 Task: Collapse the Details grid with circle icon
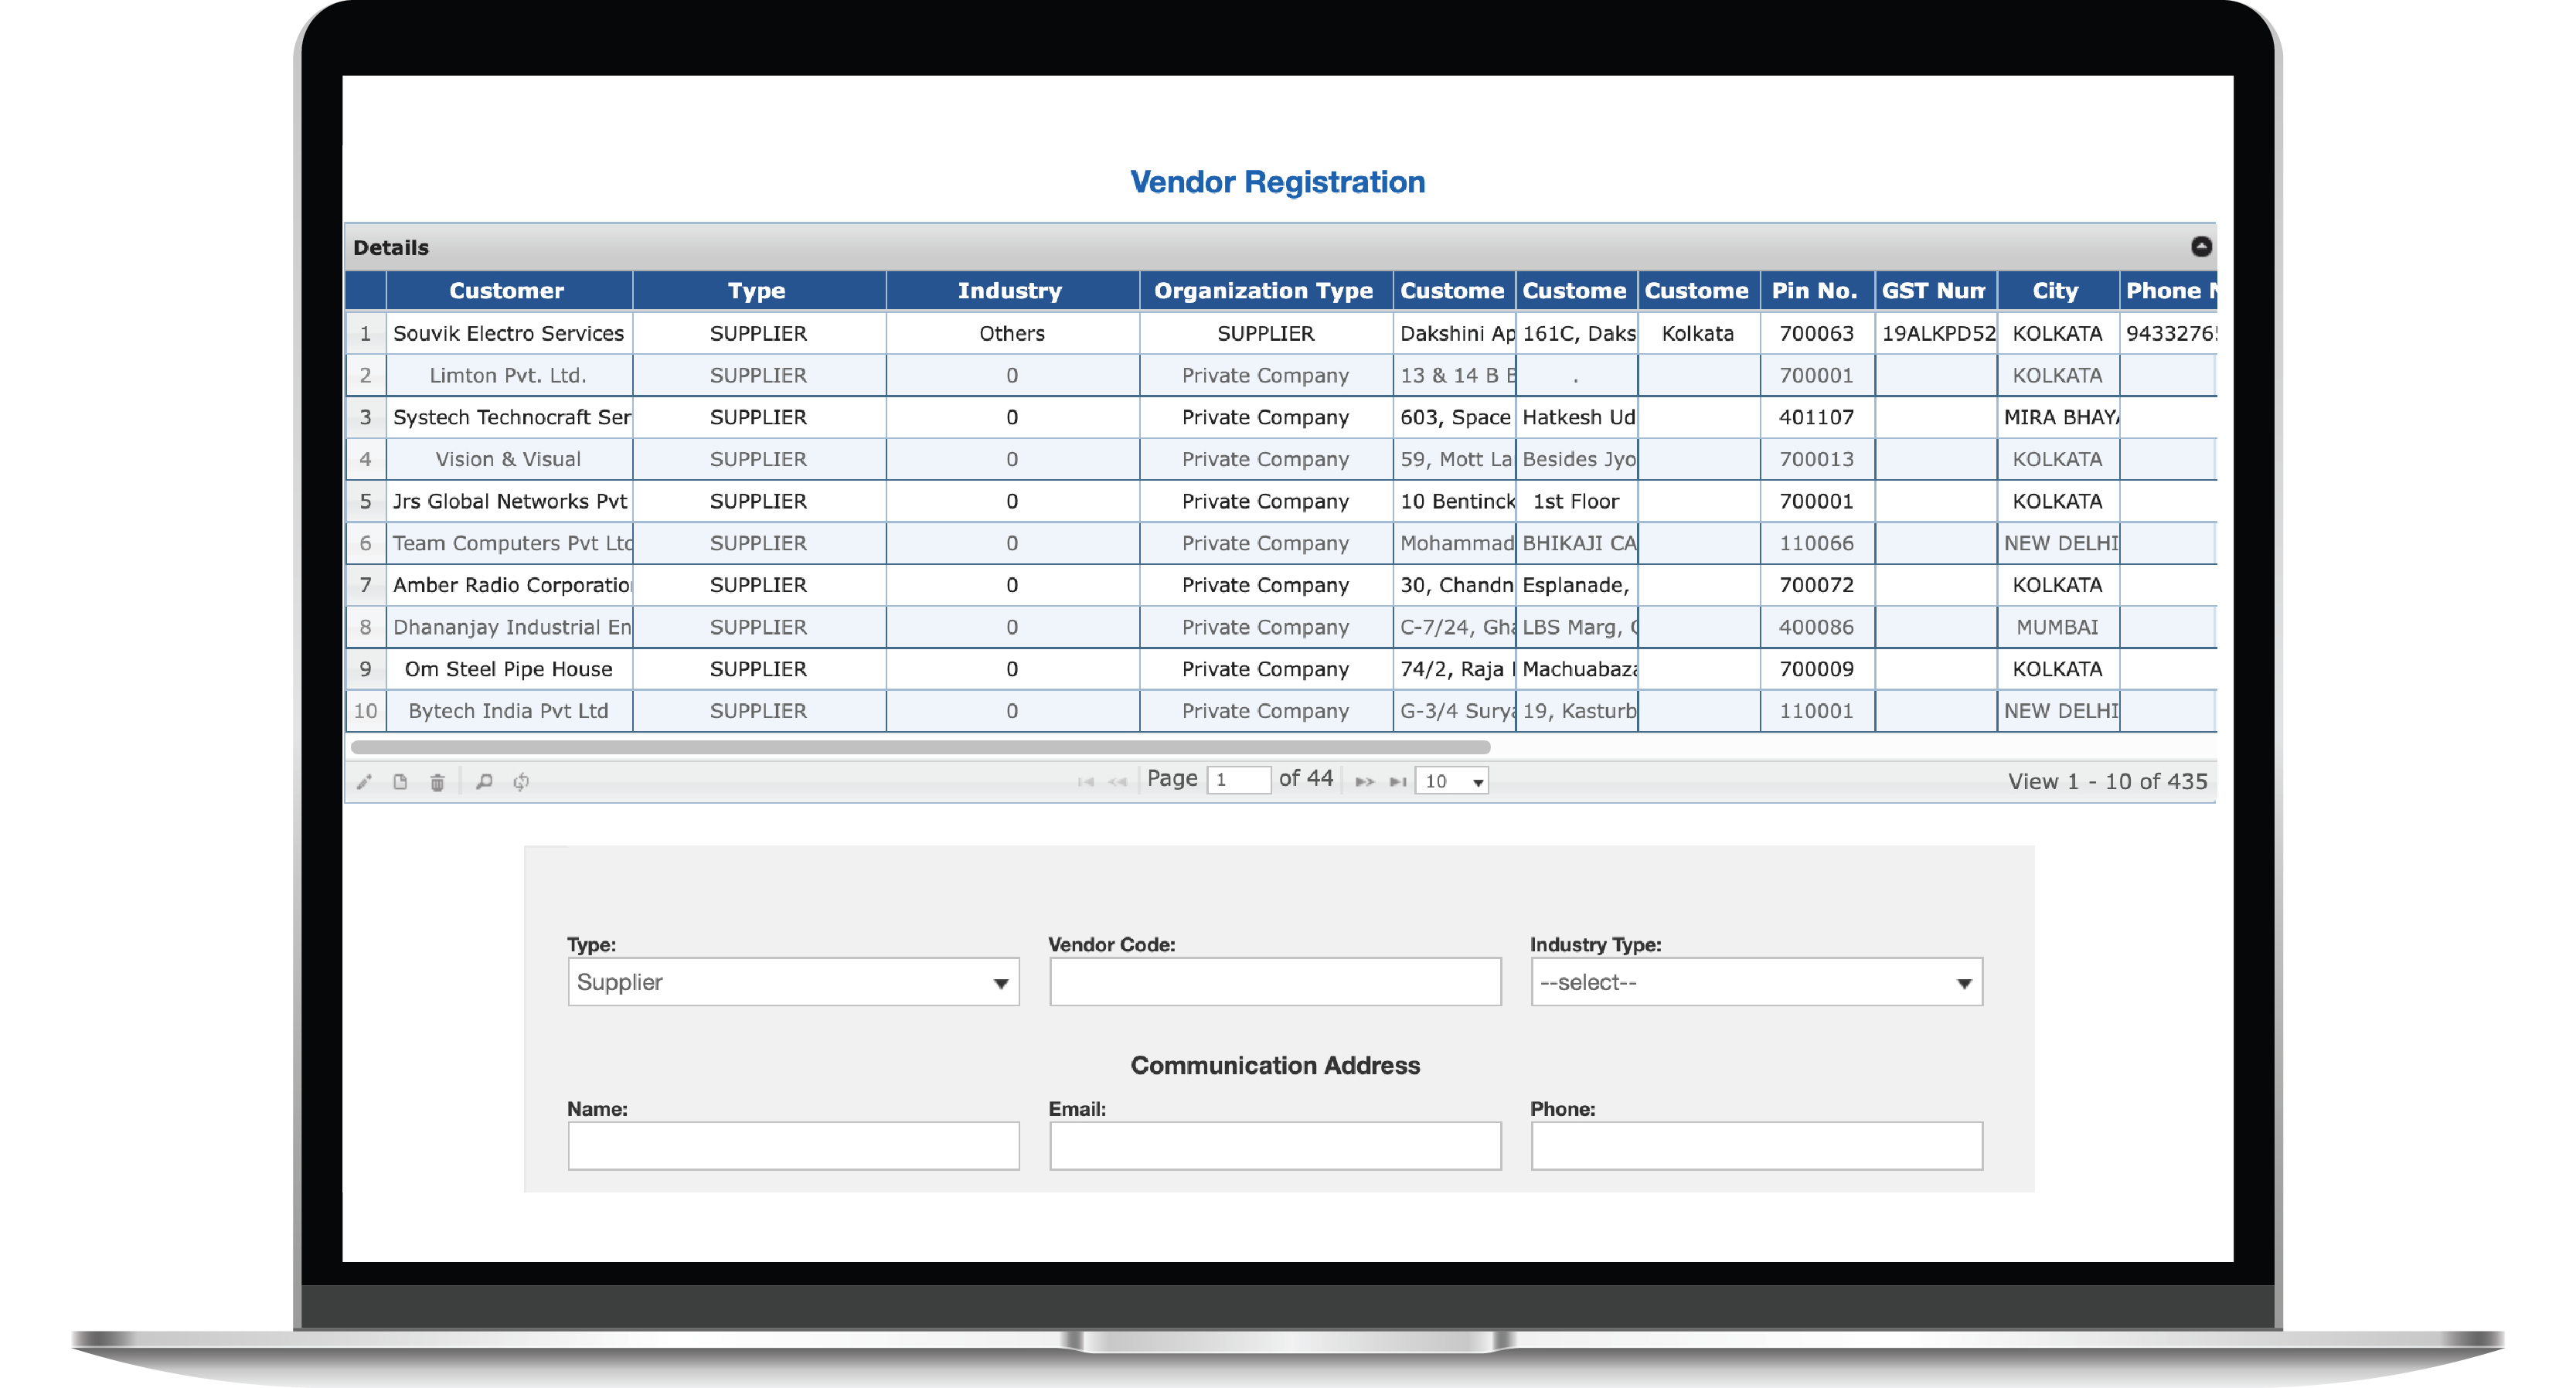pos(2201,247)
